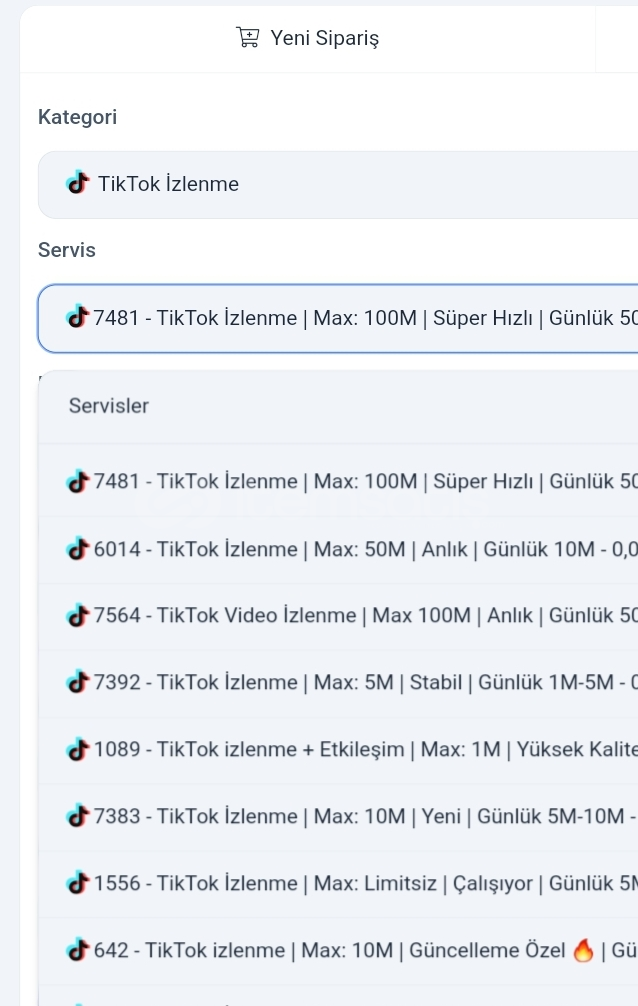Click the TikTok icon in the selected Servis box
This screenshot has height=1006, width=638.
pyautogui.click(x=78, y=317)
